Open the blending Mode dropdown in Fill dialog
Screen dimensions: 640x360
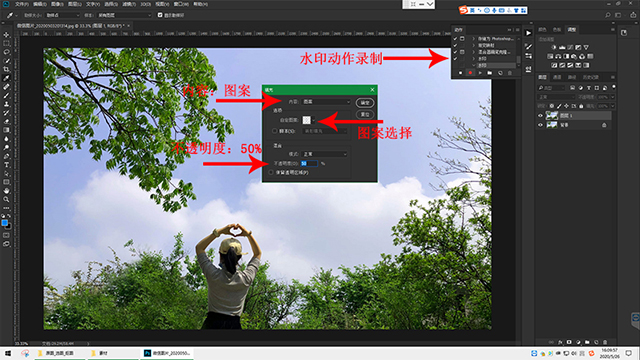324,154
